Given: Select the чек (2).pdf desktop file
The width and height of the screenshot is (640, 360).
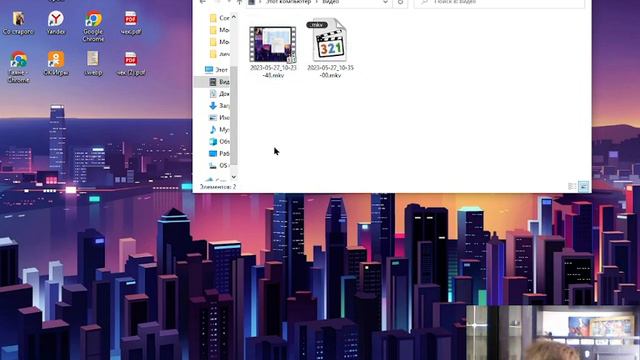Looking at the screenshot, I should (131, 64).
